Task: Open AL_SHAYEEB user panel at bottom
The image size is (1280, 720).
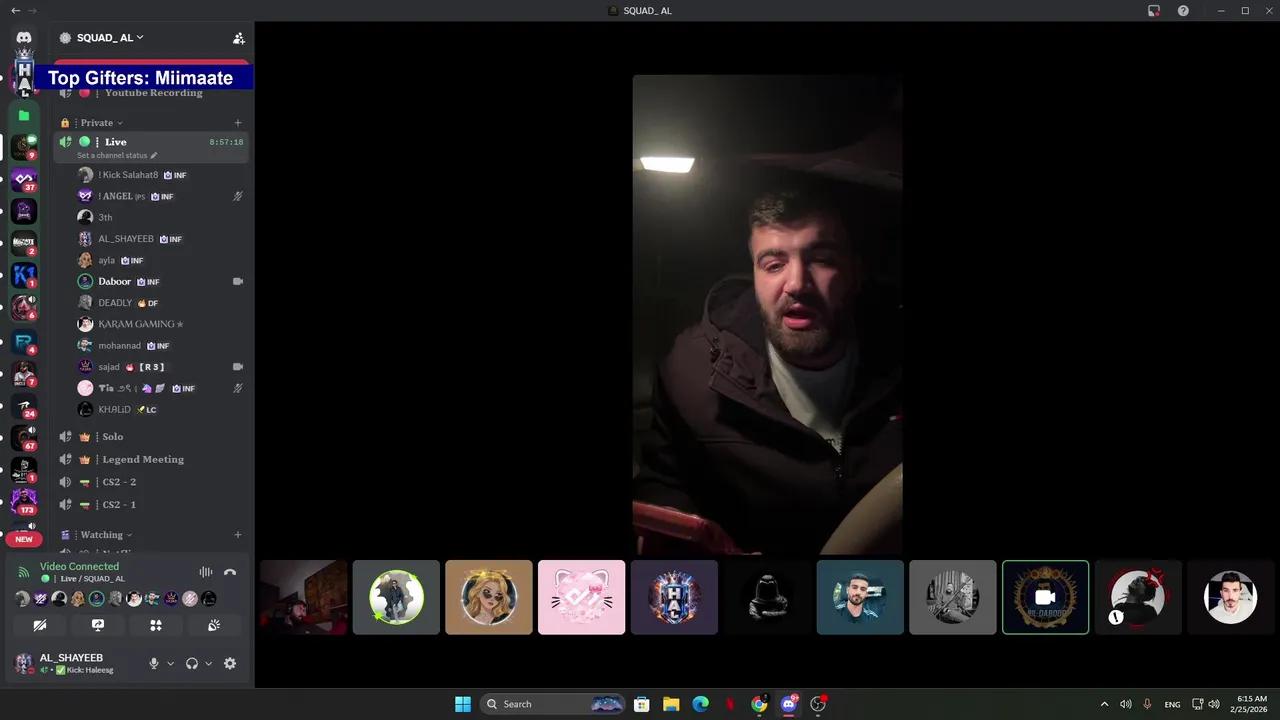Action: click(75, 663)
